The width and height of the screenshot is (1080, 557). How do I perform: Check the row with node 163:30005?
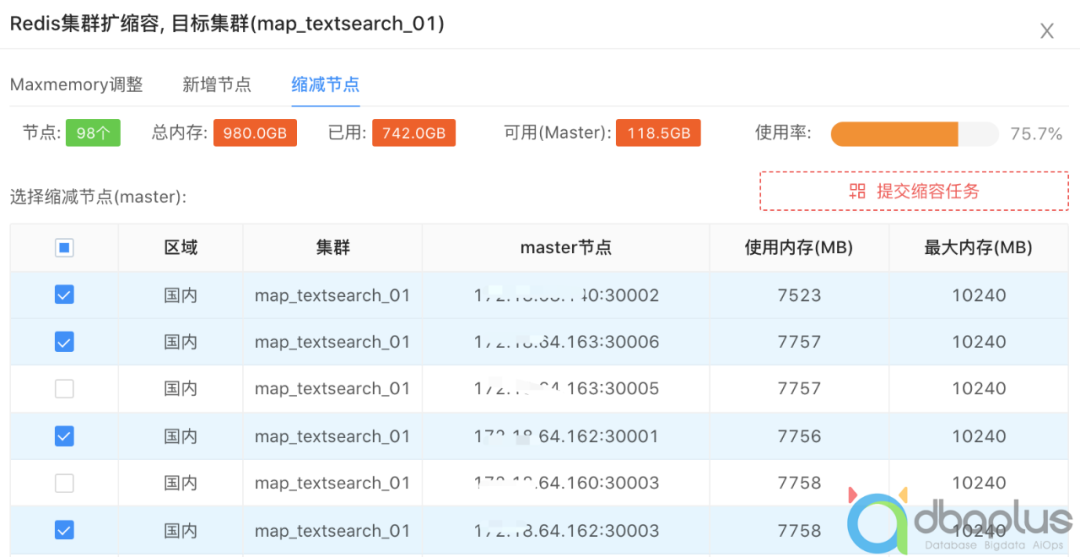click(x=64, y=389)
